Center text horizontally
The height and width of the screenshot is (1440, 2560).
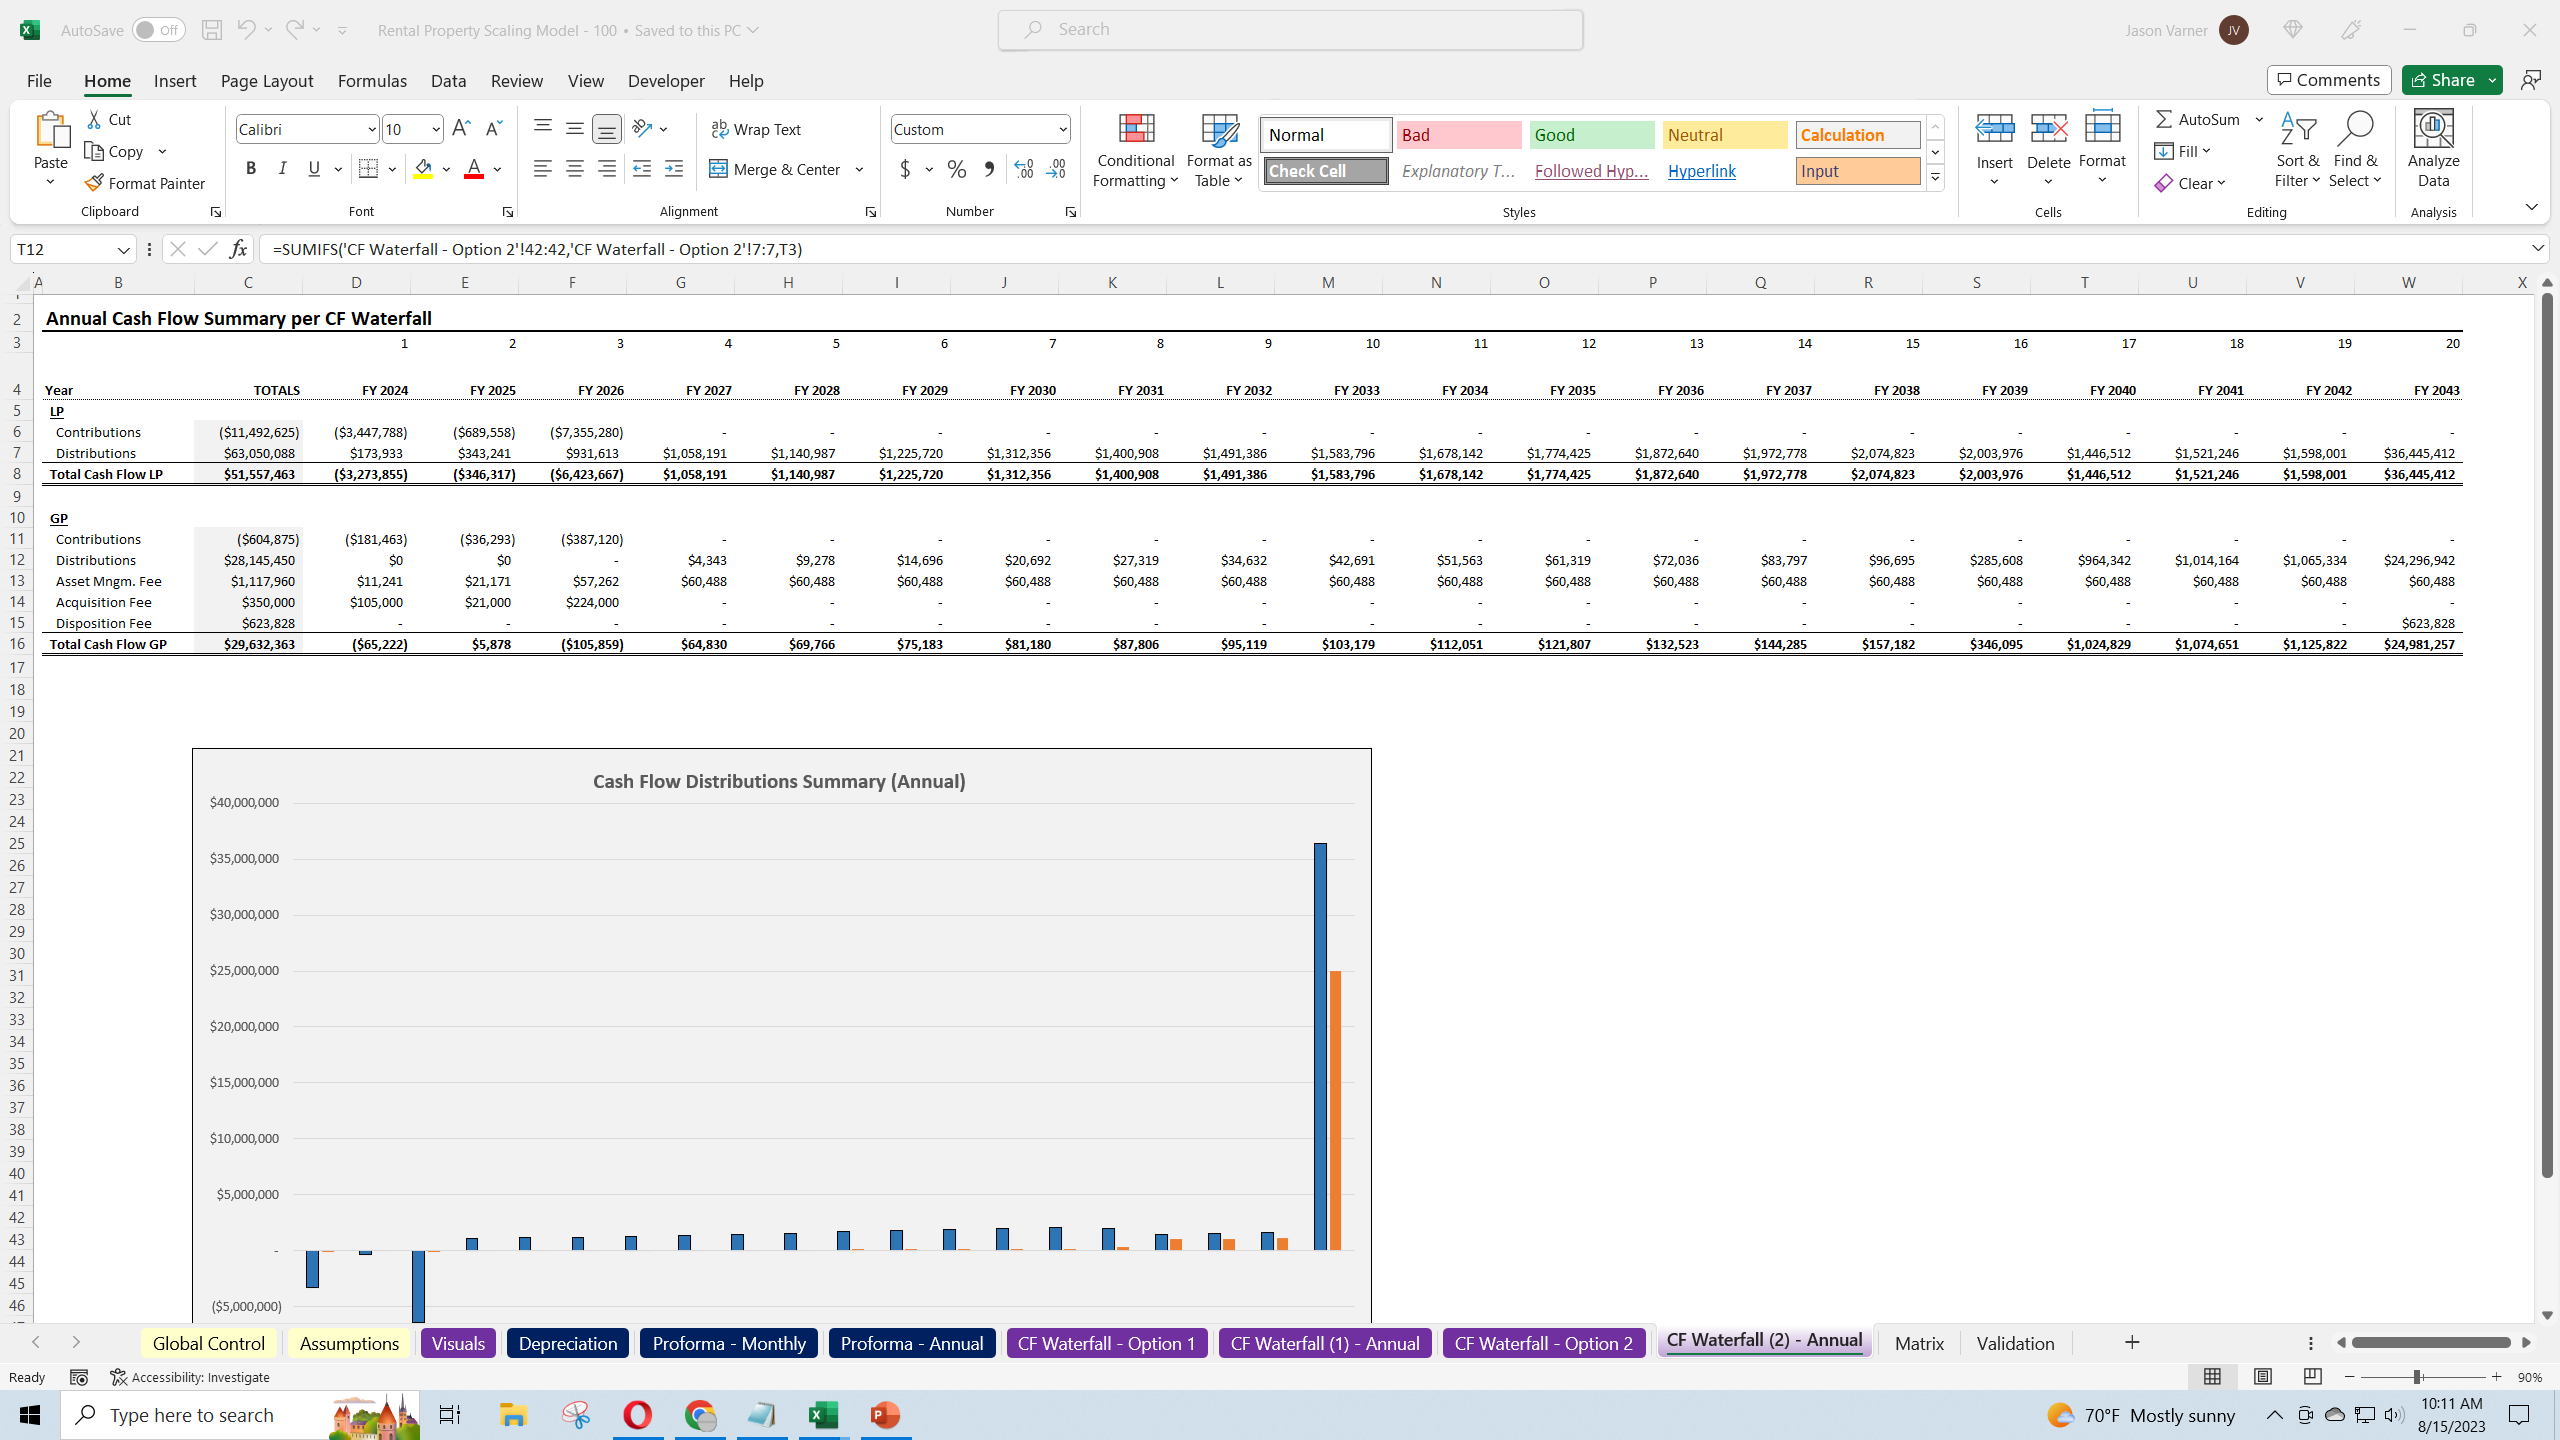[x=575, y=169]
